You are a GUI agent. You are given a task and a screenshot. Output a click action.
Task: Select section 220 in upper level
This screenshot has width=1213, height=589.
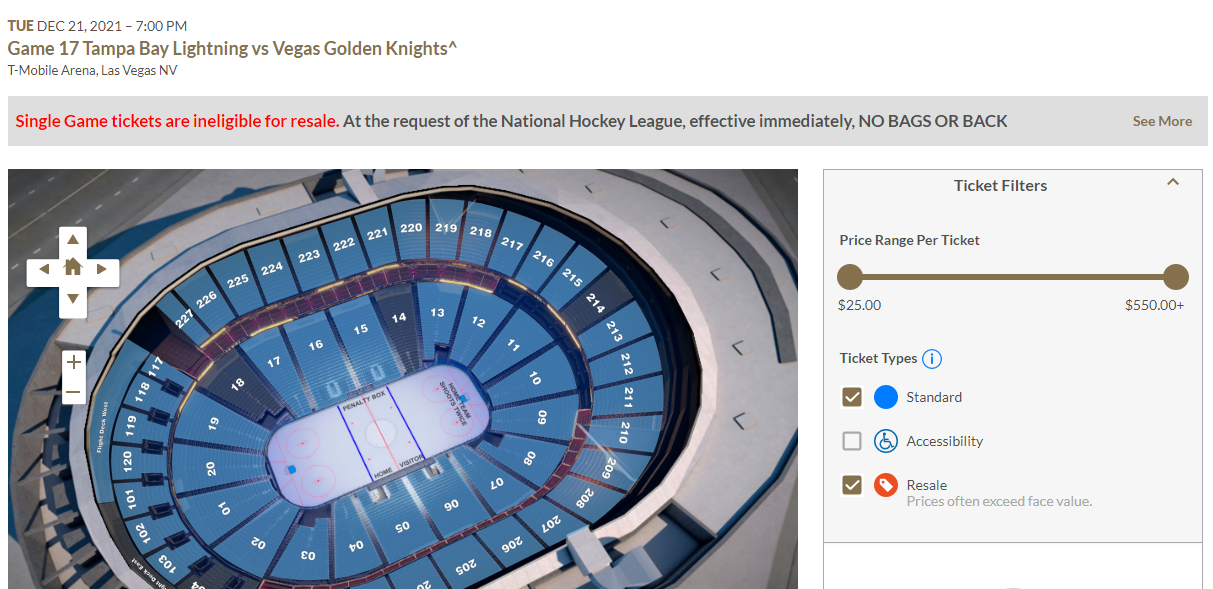[x=411, y=228]
